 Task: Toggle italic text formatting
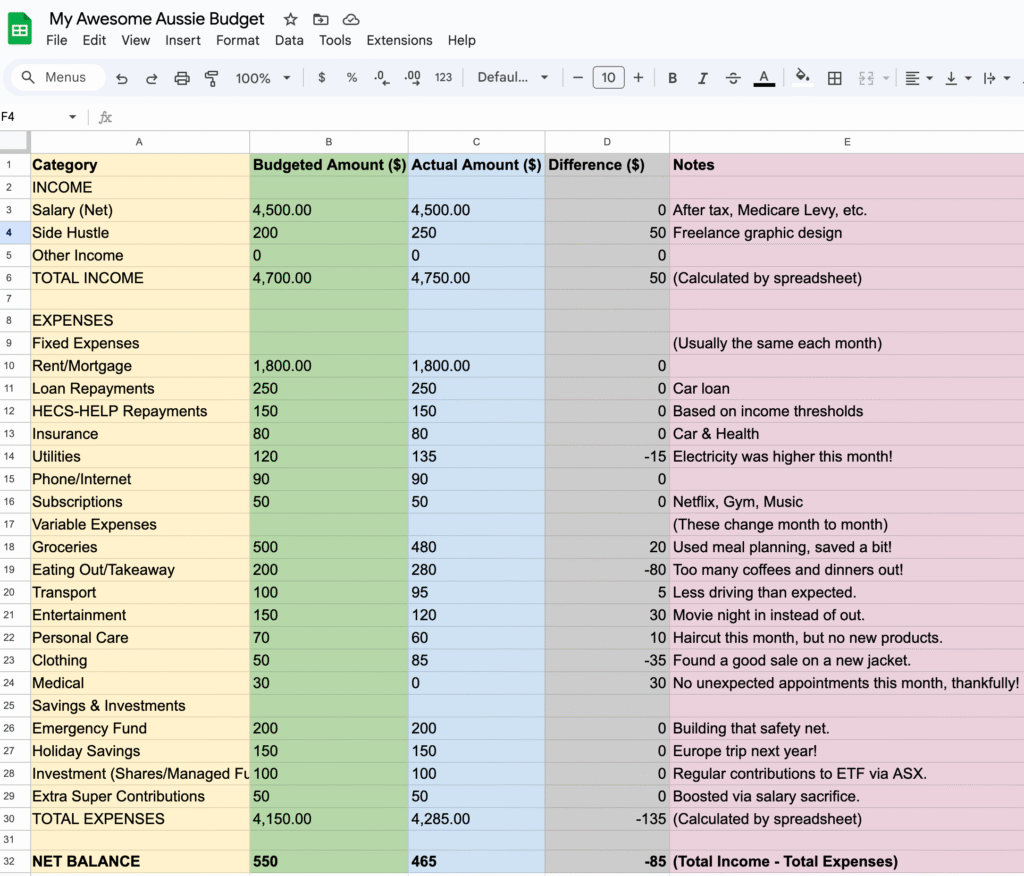point(702,78)
